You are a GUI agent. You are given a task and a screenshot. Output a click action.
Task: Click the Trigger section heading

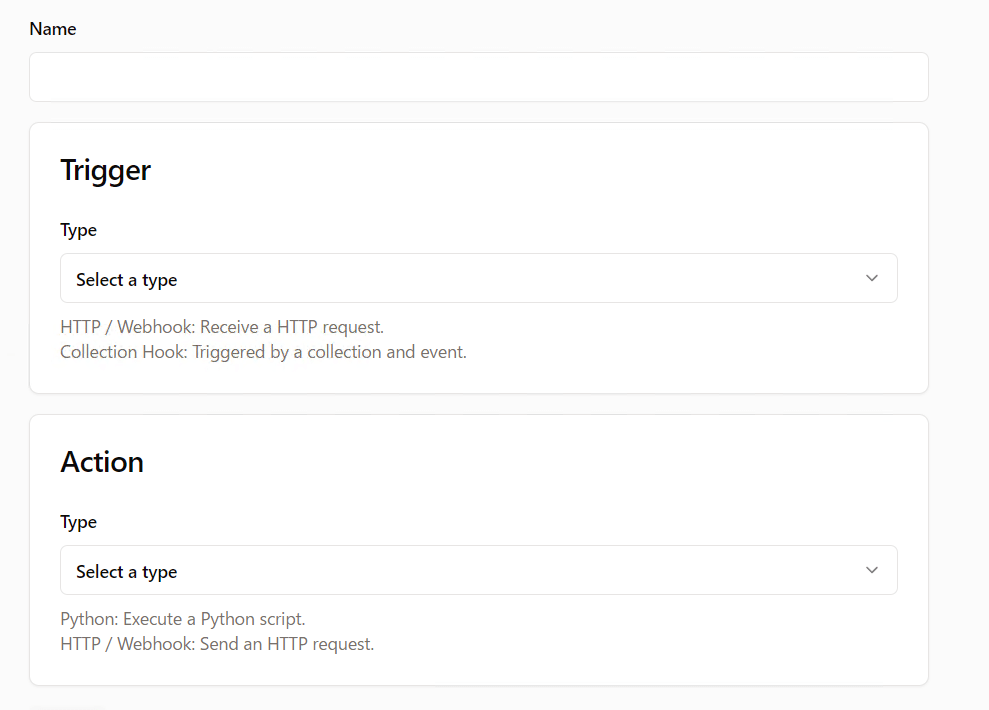point(105,170)
